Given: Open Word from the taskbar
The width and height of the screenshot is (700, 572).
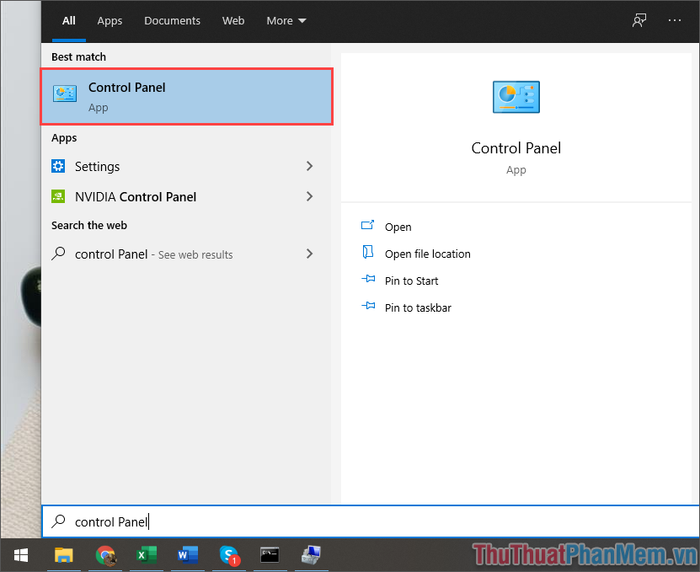Looking at the screenshot, I should click(x=188, y=555).
